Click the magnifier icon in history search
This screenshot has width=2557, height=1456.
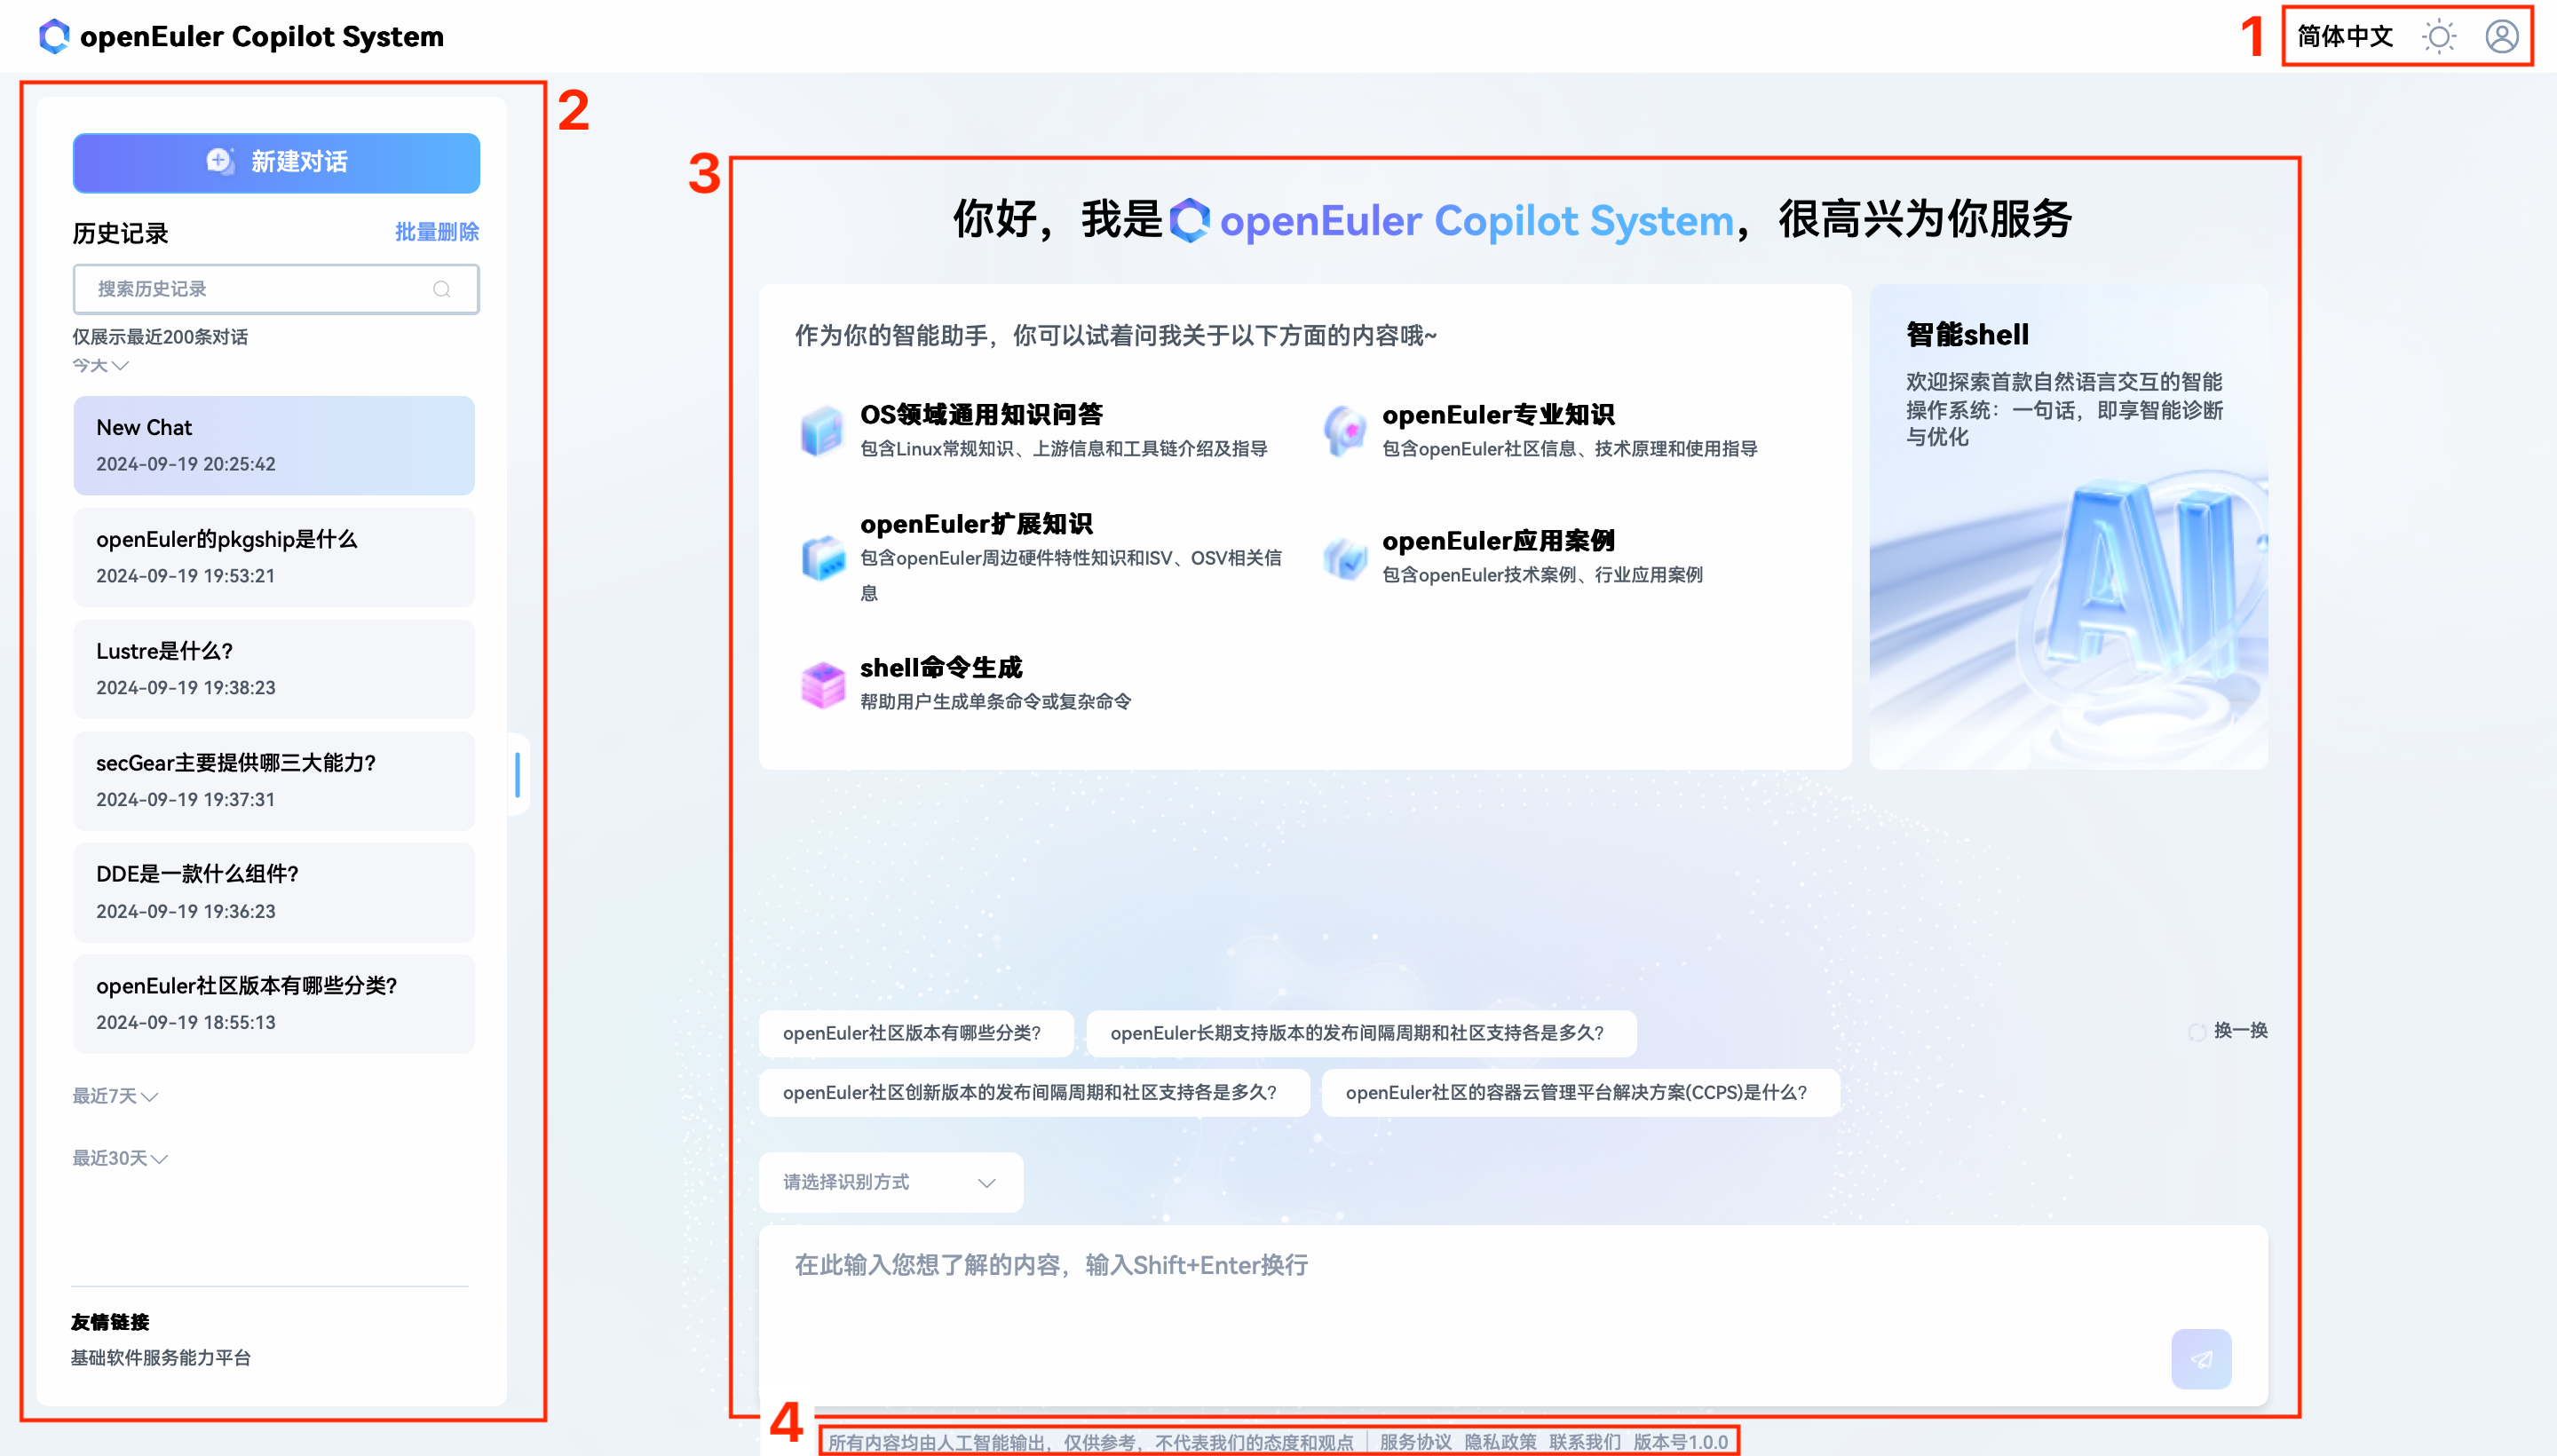pos(442,289)
